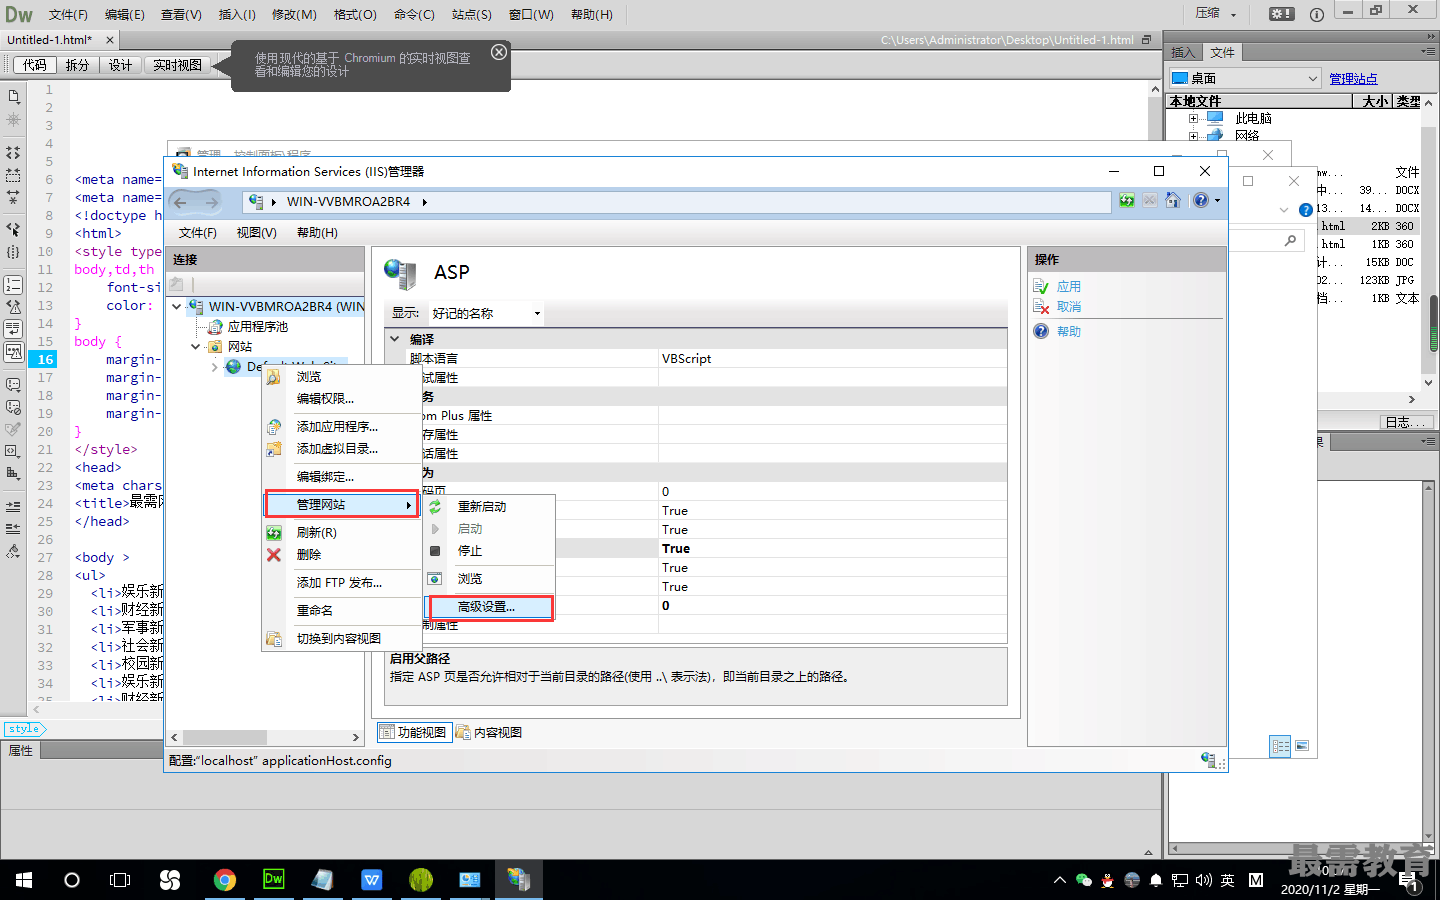Open the 显示 好记的名称 dropdown
This screenshot has width=1440, height=900.
click(487, 313)
